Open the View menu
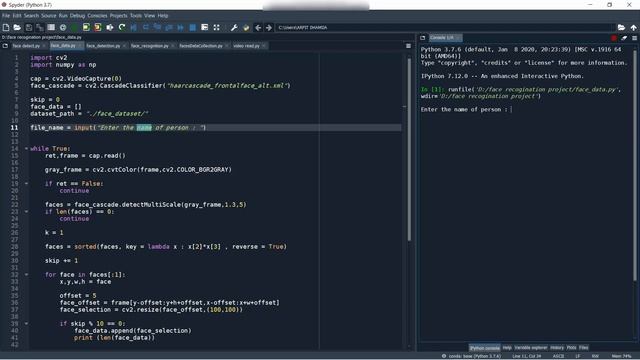Image resolution: width=640 pixels, height=360 pixels. (x=149, y=16)
